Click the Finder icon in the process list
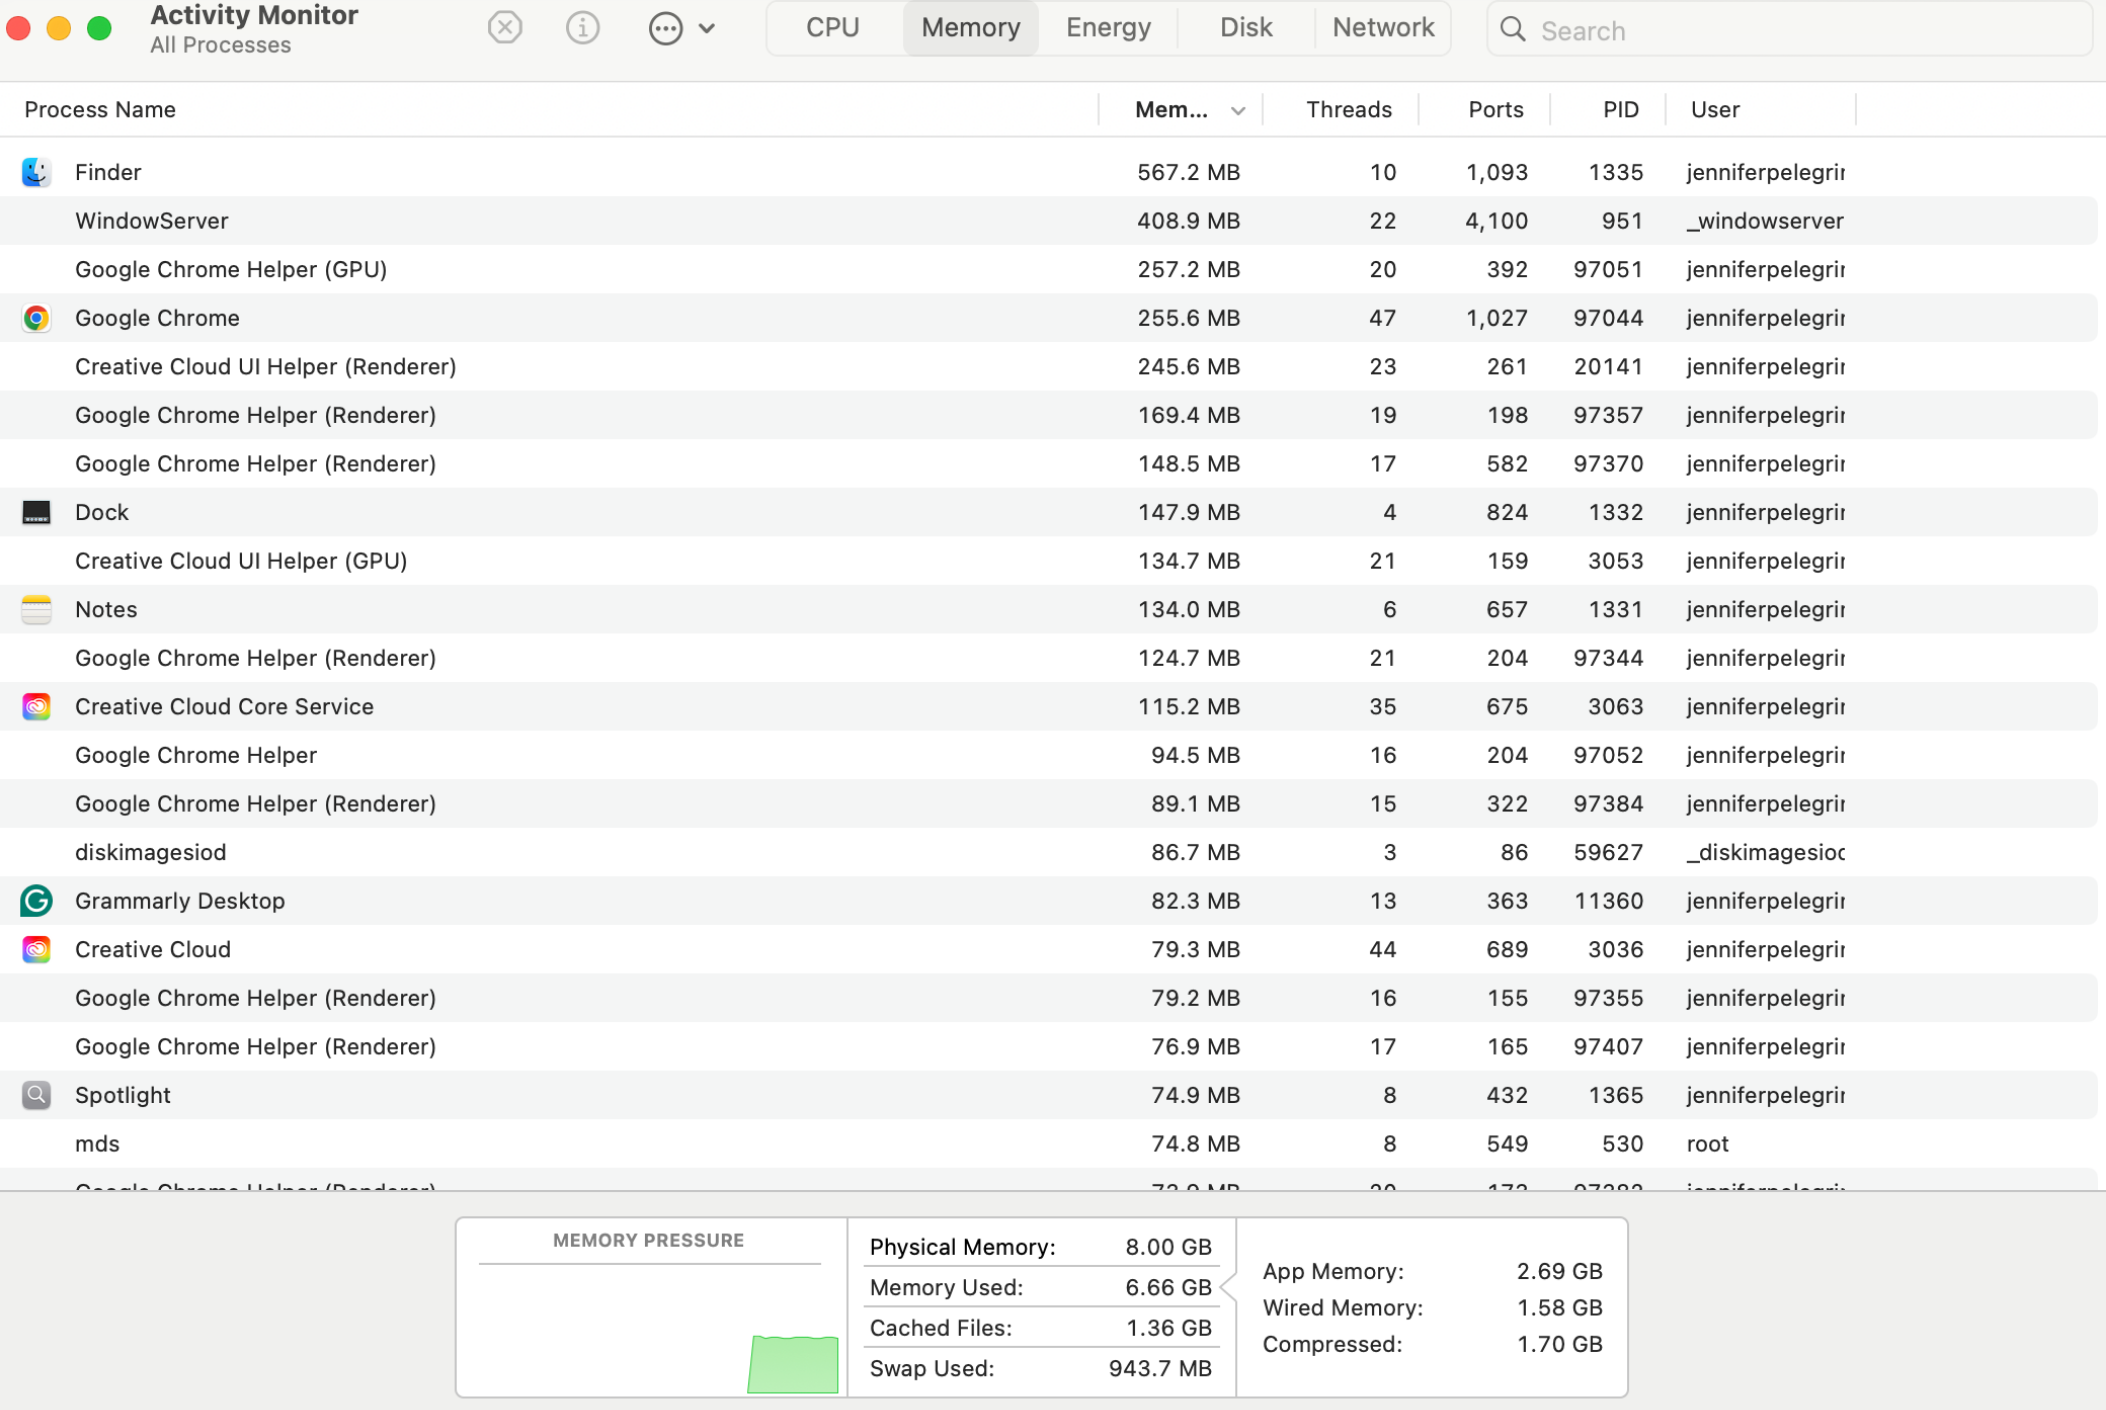The height and width of the screenshot is (1410, 2106). [x=36, y=171]
